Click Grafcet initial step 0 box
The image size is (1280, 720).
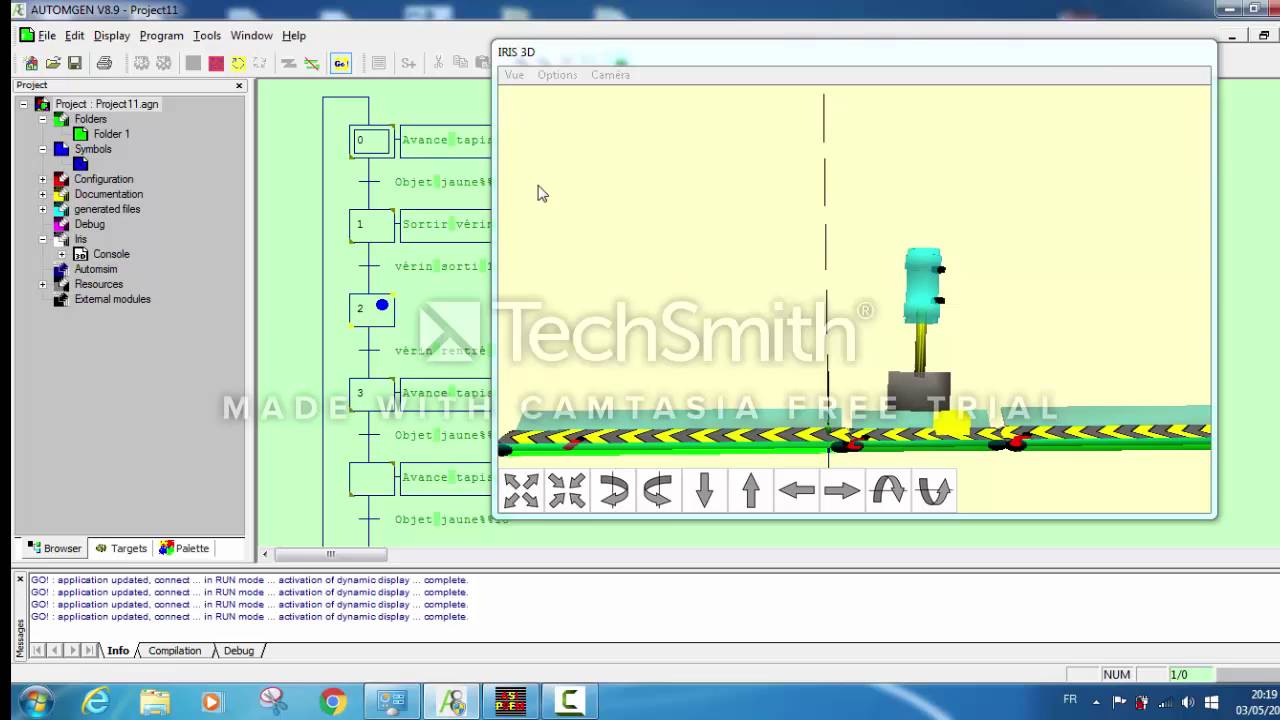click(x=372, y=141)
